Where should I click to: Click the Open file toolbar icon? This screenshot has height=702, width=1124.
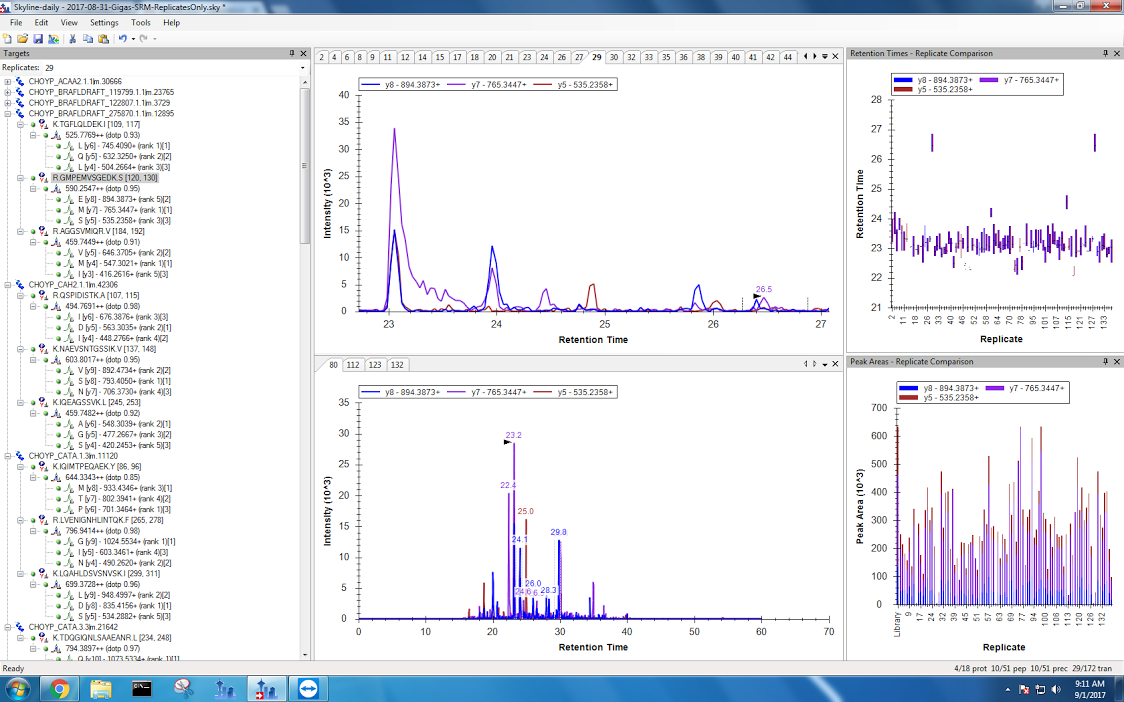(x=22, y=38)
